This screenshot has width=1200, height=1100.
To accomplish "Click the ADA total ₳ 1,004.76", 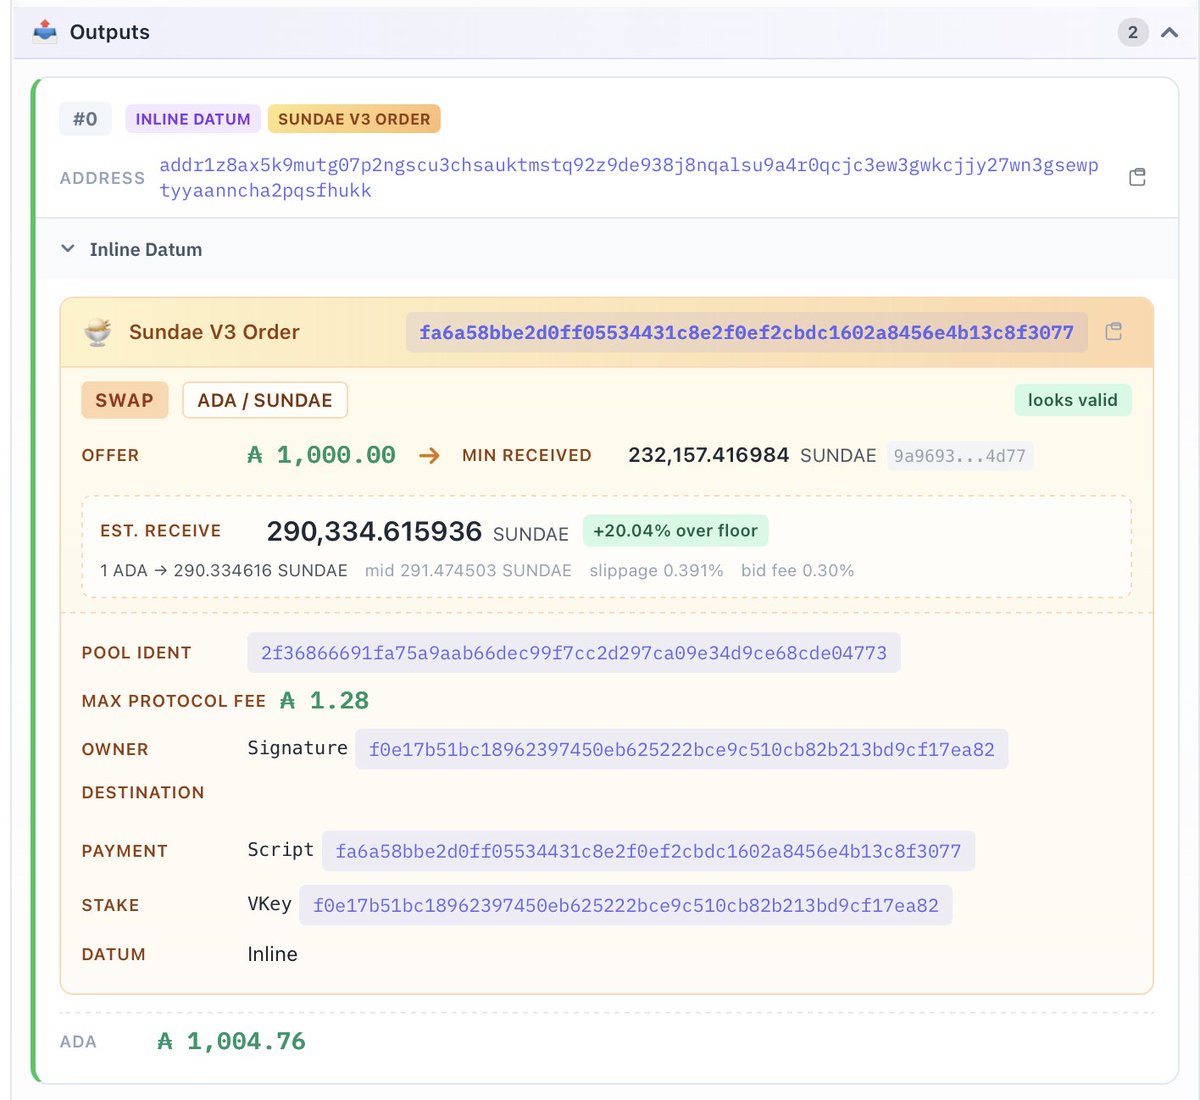I will click(232, 1041).
